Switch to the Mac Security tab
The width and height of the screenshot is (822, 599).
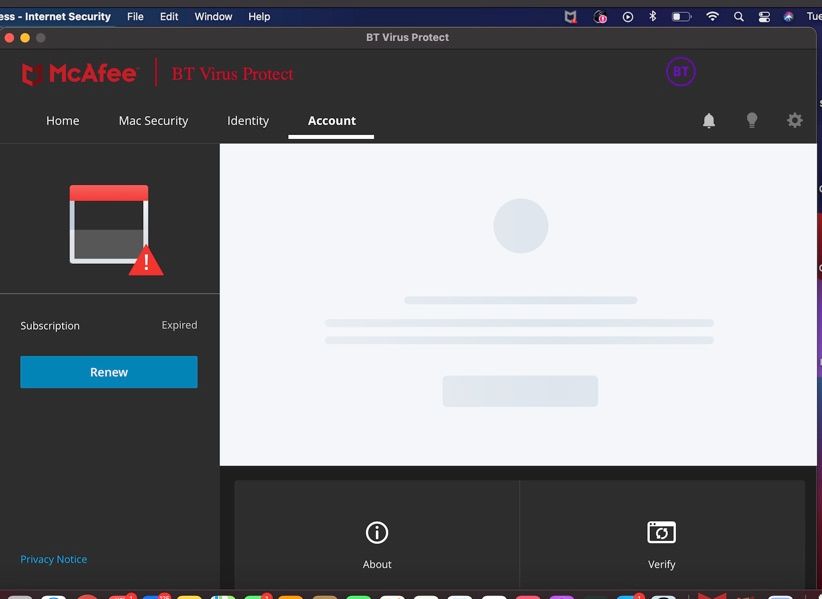(x=153, y=121)
